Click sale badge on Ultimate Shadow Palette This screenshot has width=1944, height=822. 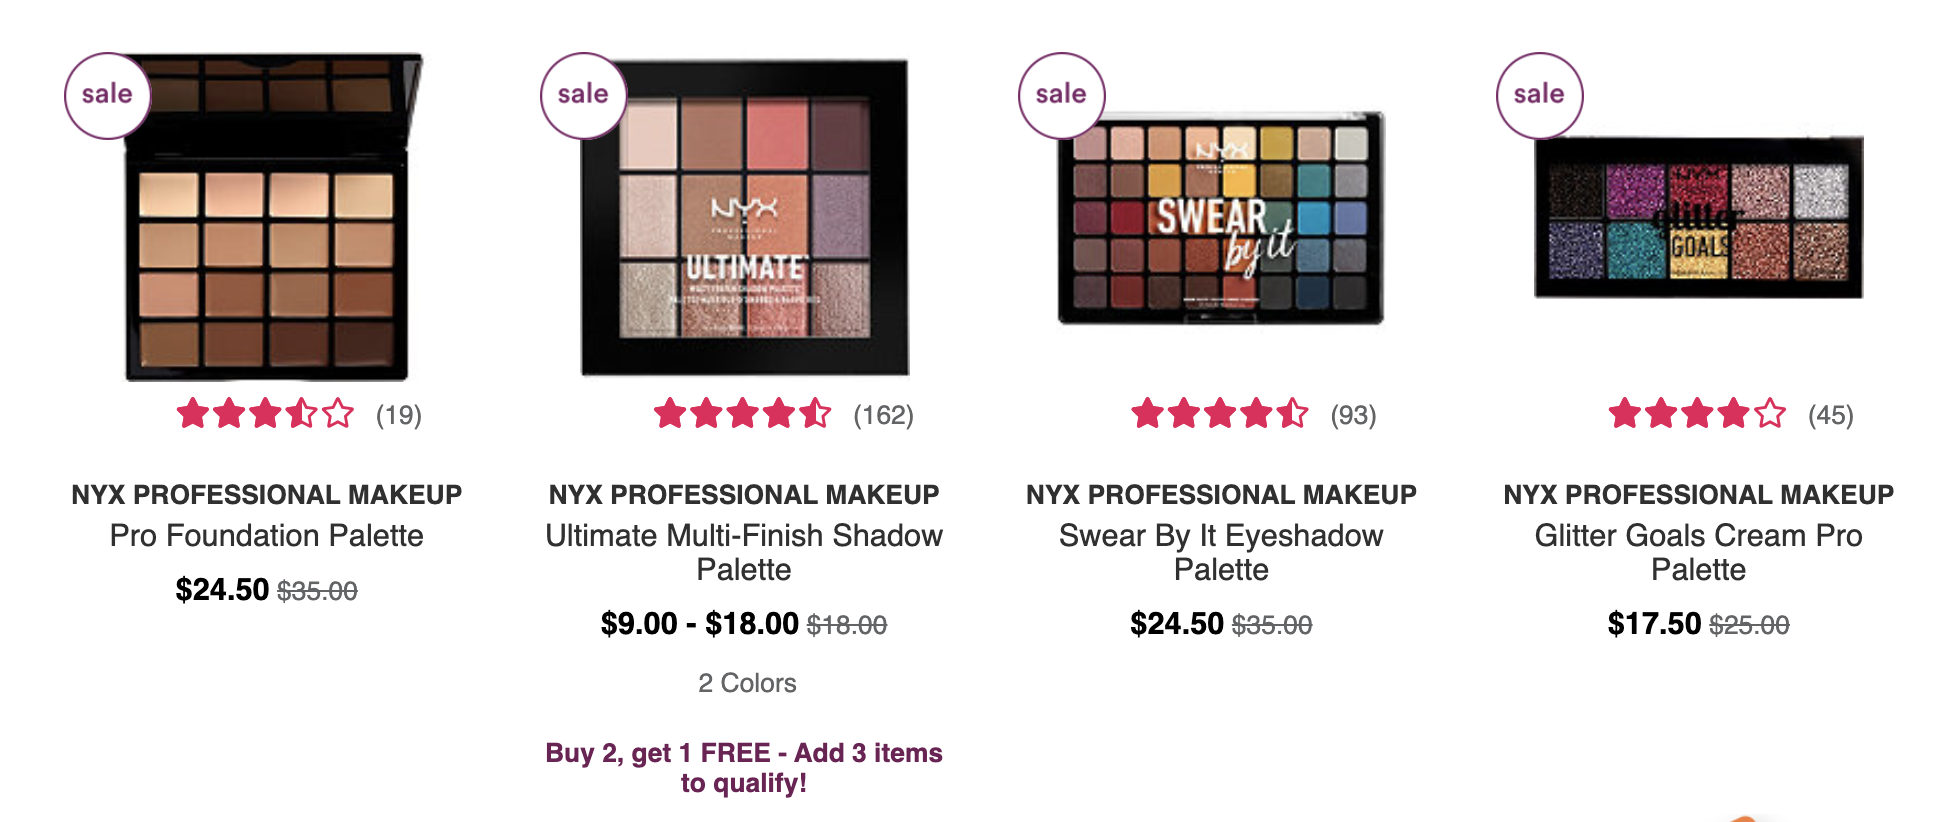(x=583, y=95)
